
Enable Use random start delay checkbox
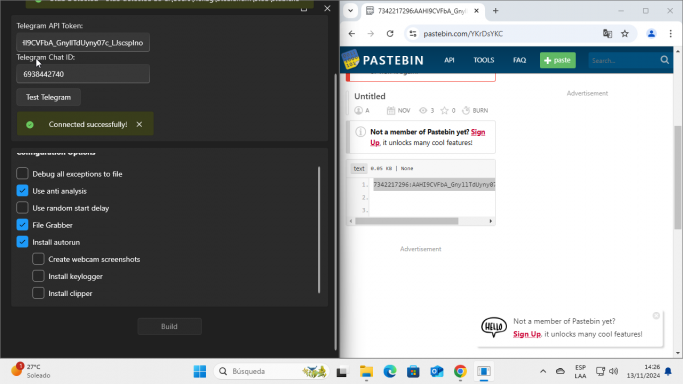[22, 208]
